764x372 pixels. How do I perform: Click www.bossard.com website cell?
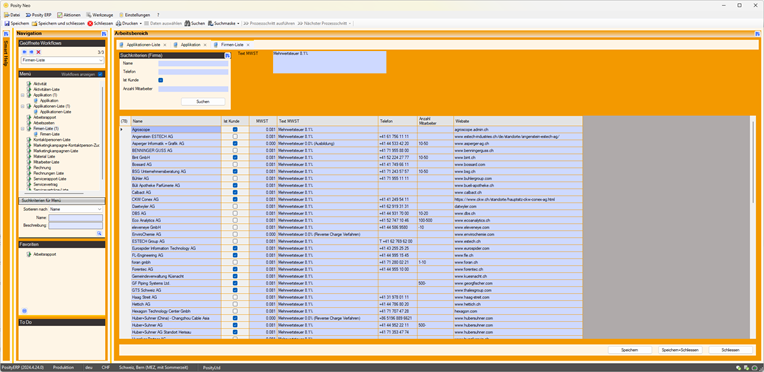click(x=517, y=165)
